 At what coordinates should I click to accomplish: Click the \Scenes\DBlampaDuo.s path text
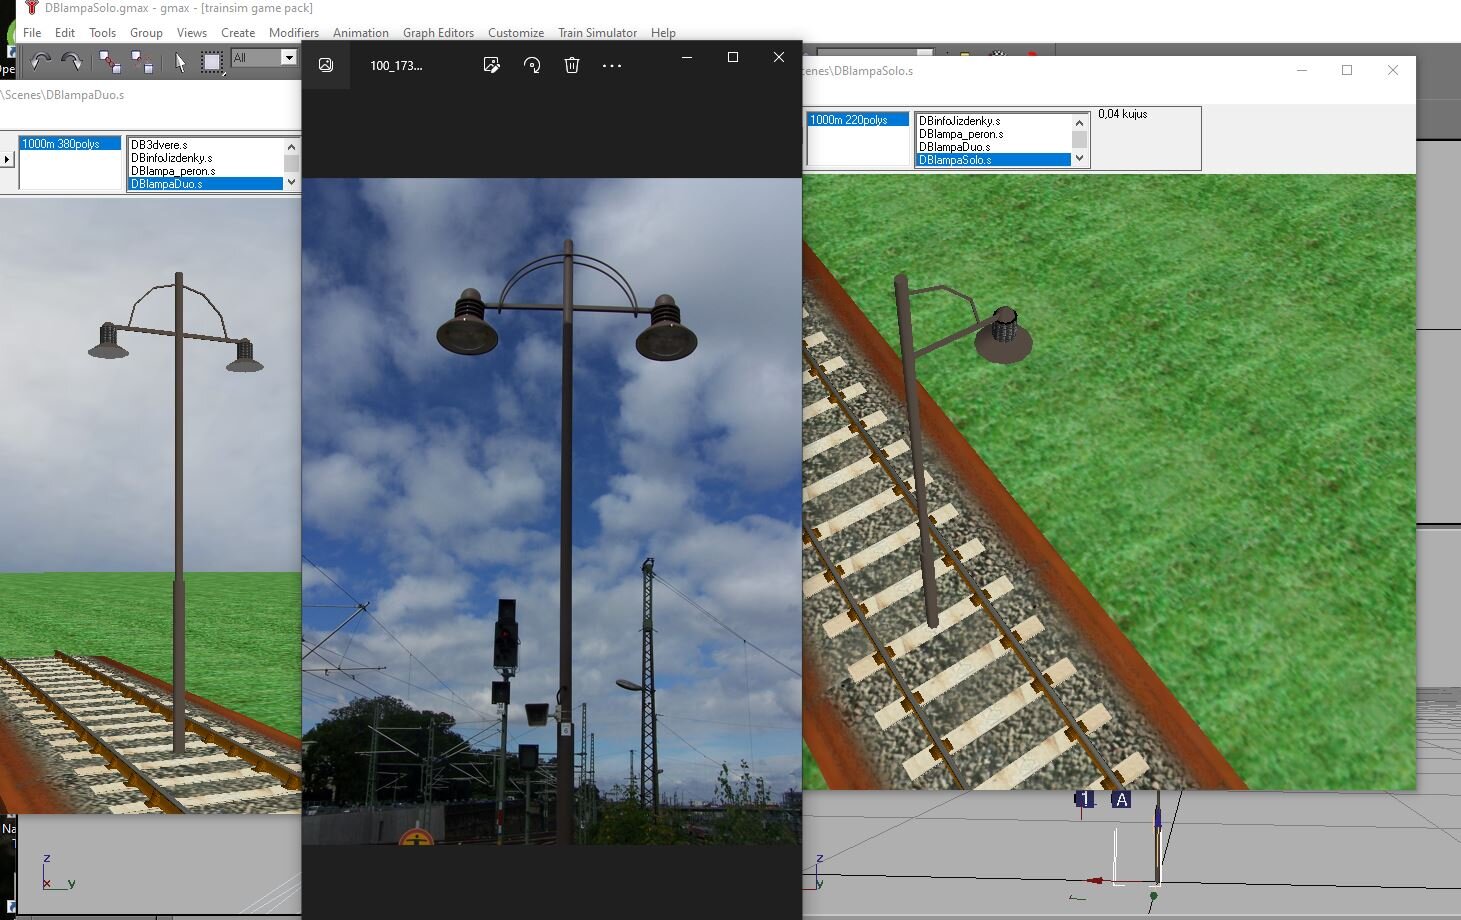pyautogui.click(x=62, y=95)
